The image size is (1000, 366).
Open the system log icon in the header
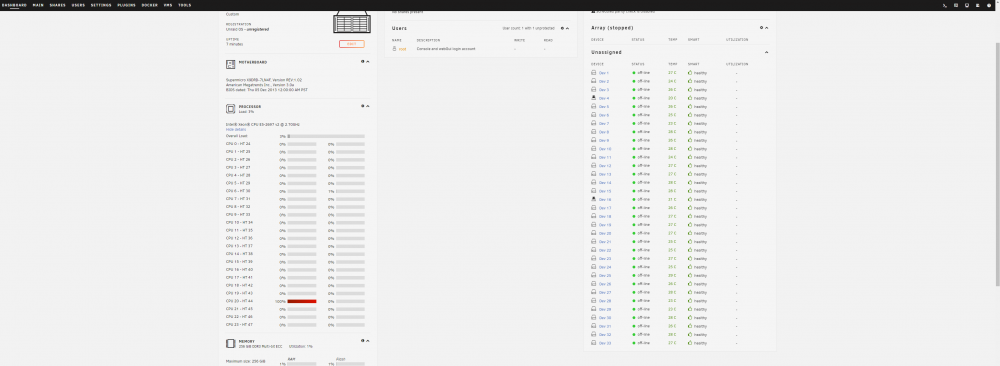coord(978,5)
